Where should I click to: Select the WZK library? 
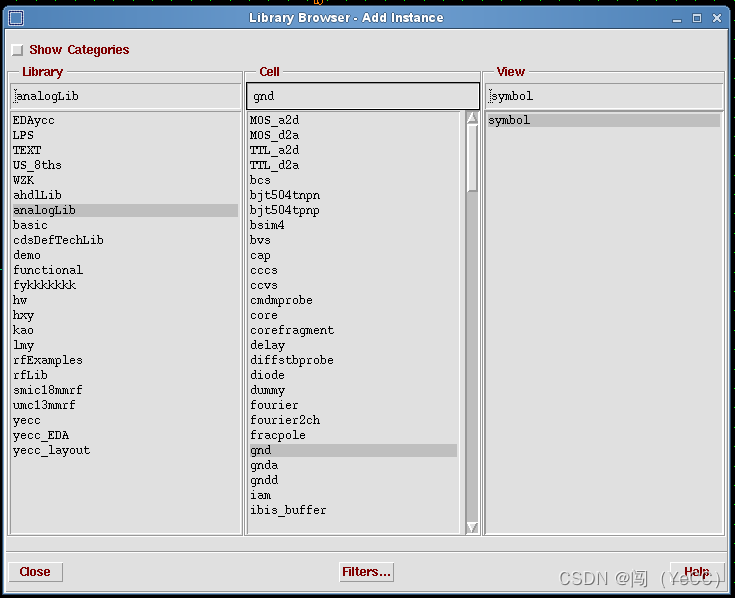pos(23,180)
